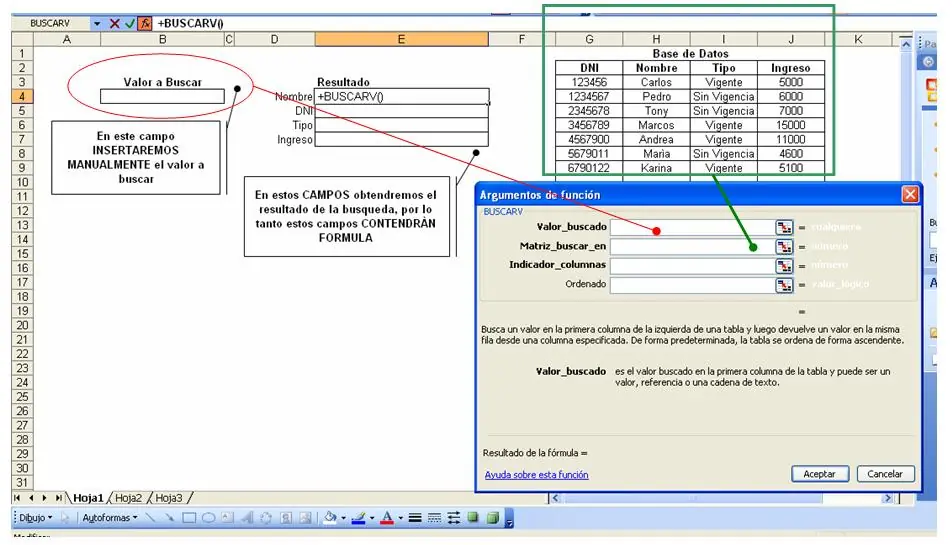Expand Font Color palette arrow
Image resolution: width=952 pixels, height=545 pixels.
(401, 518)
